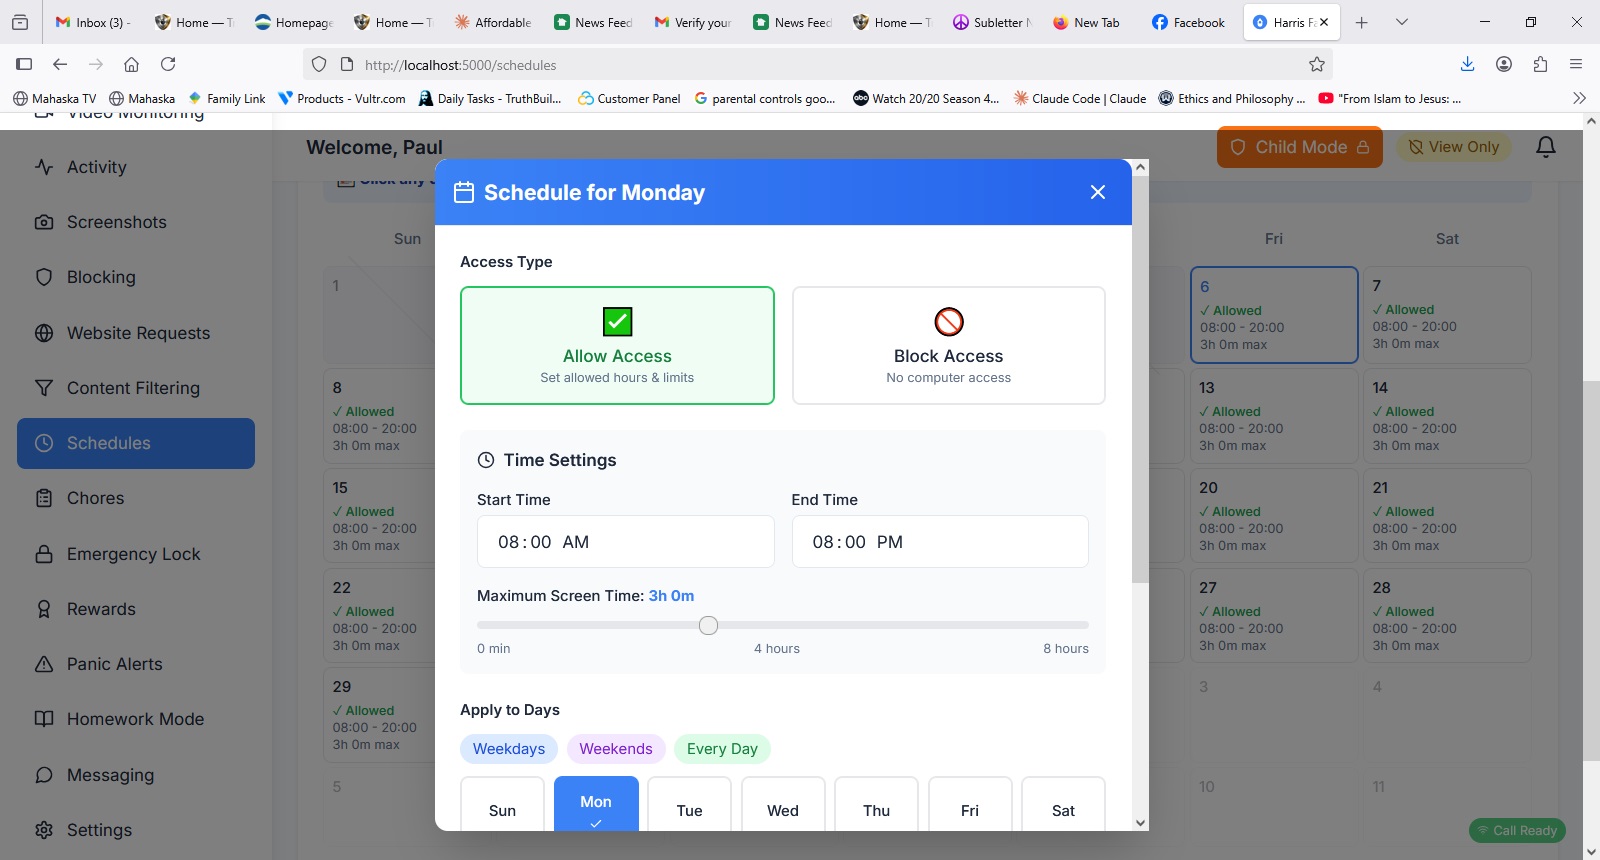Click the Homework Mode book icon
Screen dimensions: 1600x860
click(44, 719)
